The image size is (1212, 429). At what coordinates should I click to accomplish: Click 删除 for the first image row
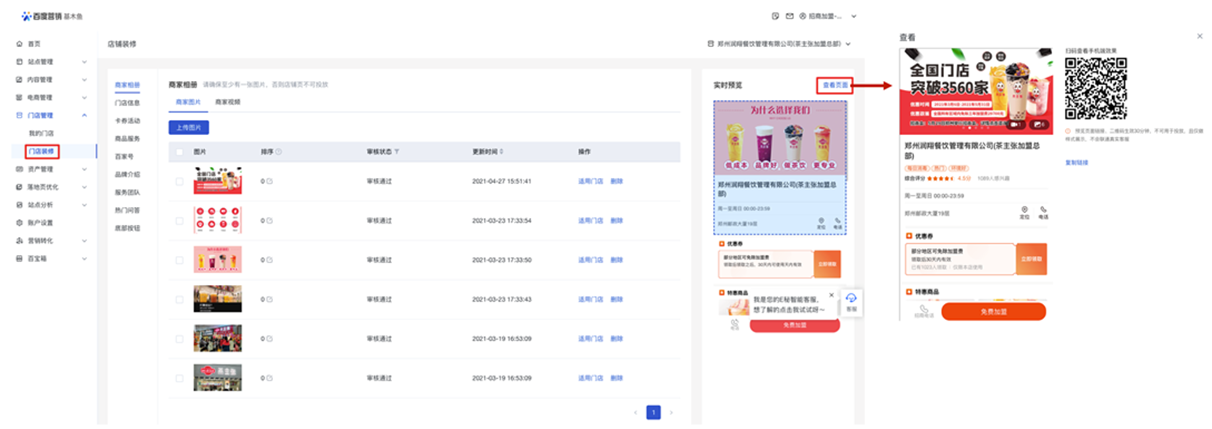616,181
